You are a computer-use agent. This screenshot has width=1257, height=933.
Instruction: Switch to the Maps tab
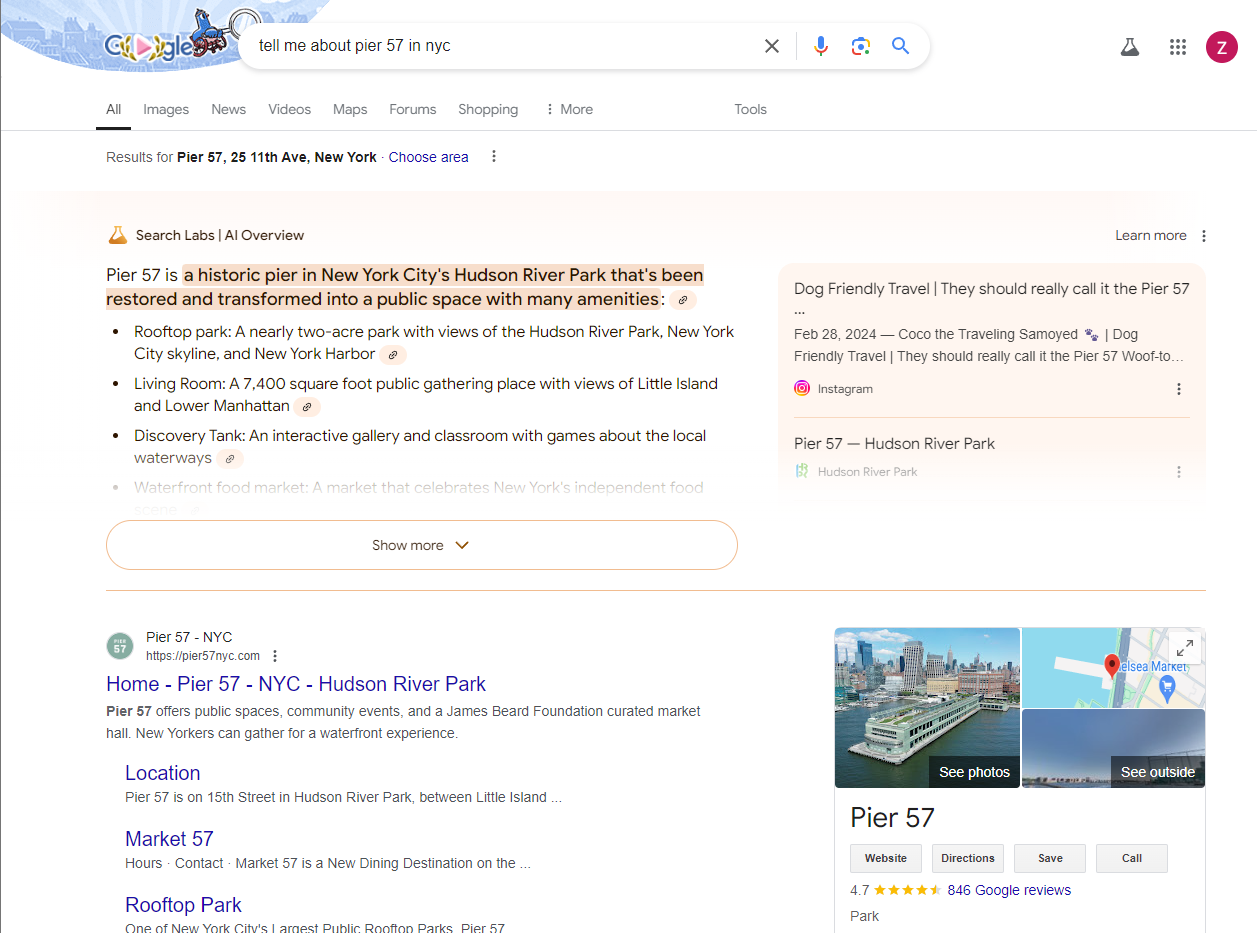pos(350,109)
